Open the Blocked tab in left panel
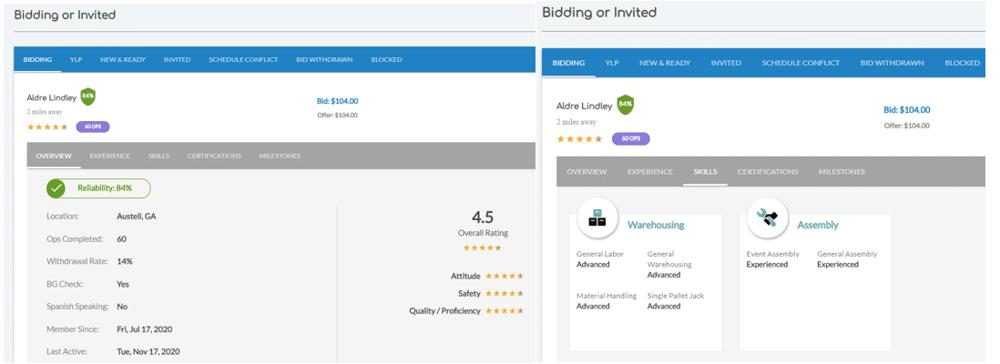This screenshot has height=364, width=1000. [x=386, y=59]
